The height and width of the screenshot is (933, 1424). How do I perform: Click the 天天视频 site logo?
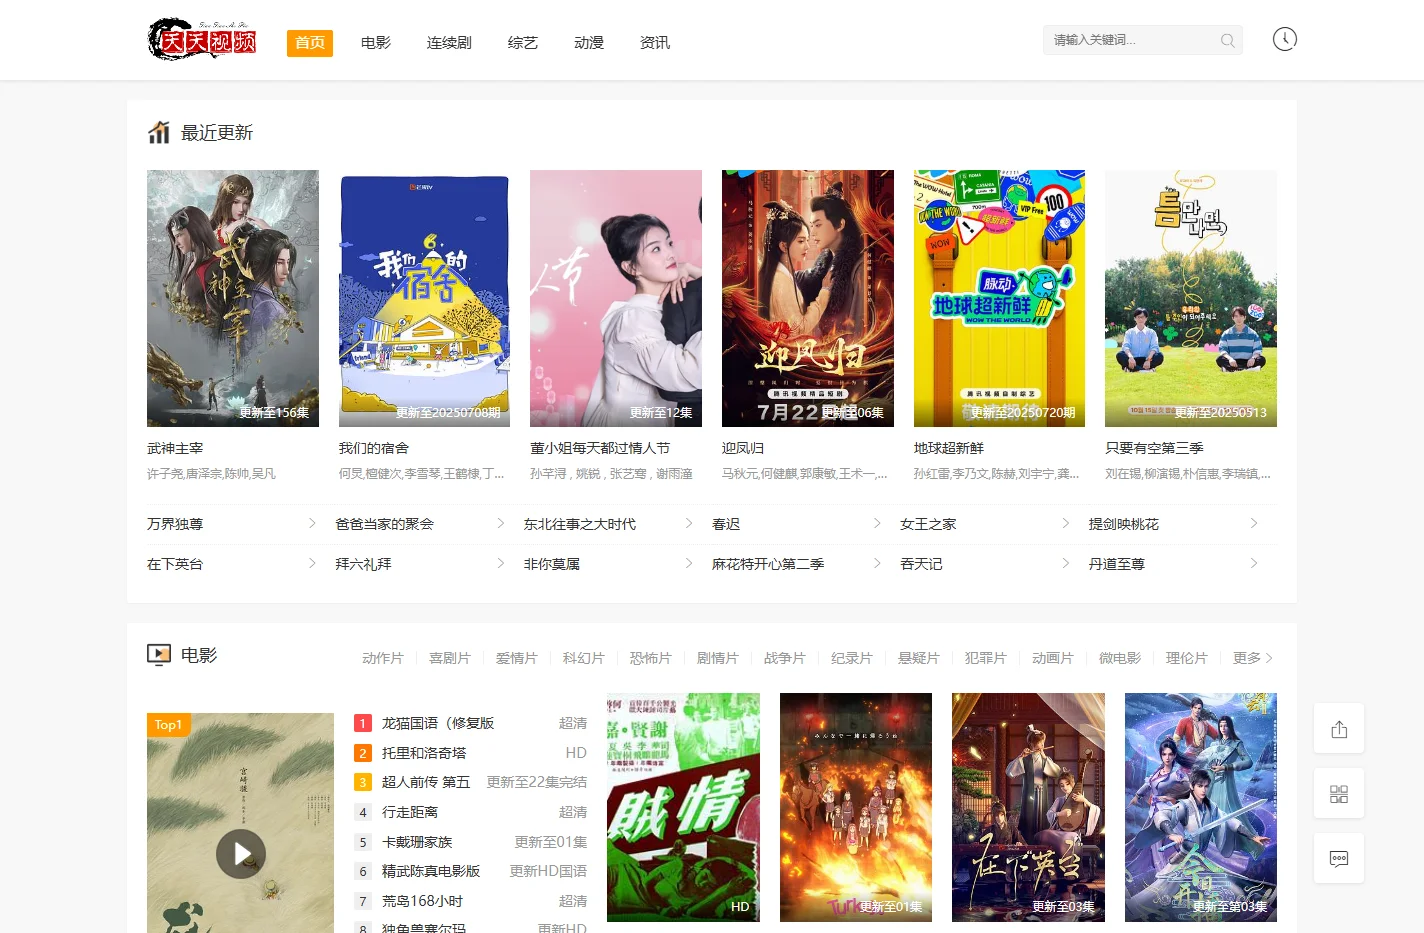point(203,40)
